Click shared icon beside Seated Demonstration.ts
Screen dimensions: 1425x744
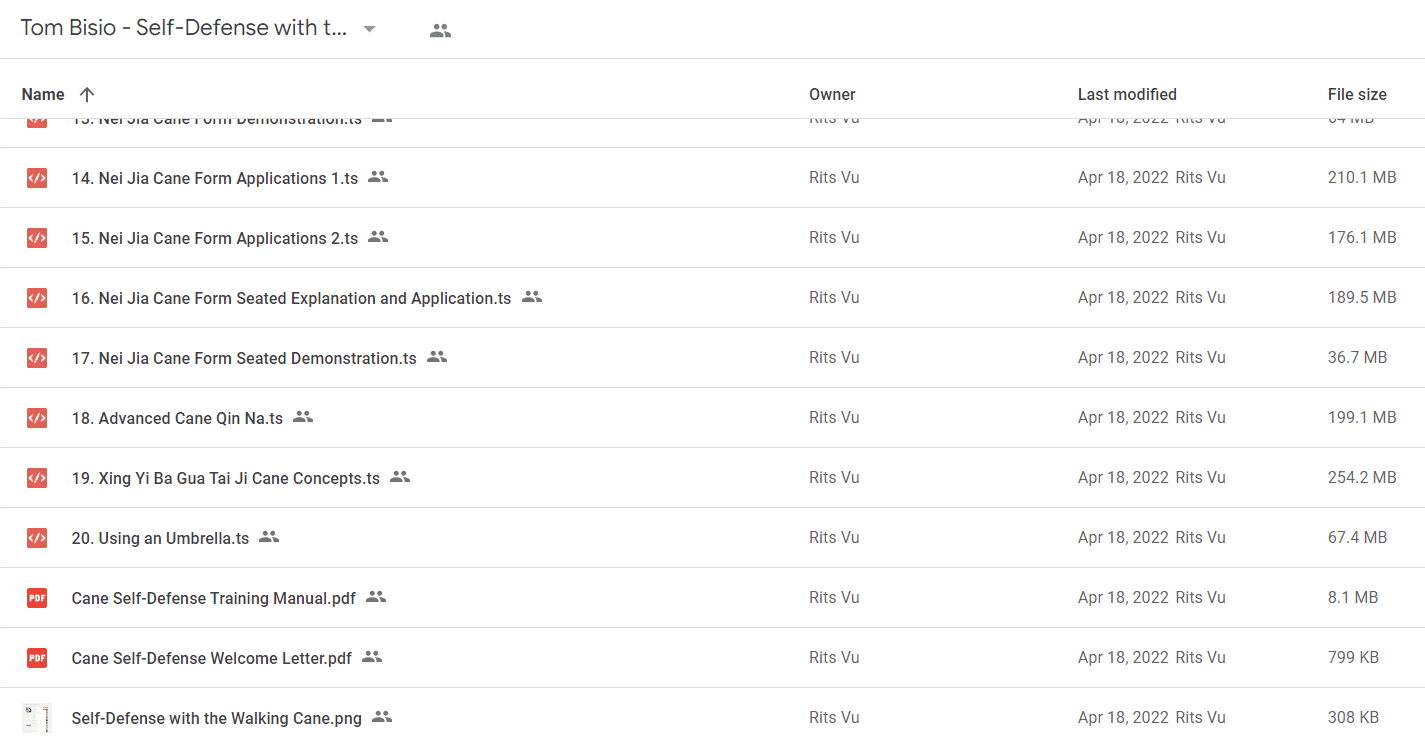click(x=437, y=357)
